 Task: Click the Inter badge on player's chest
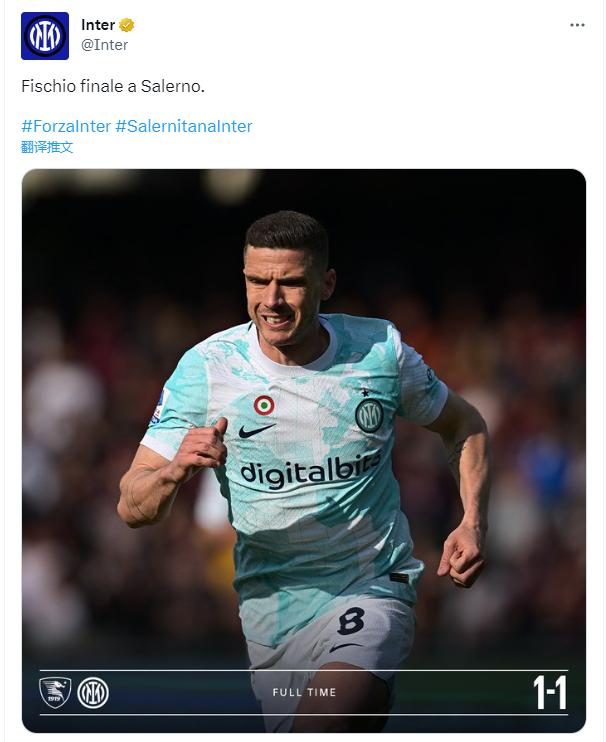[x=369, y=414]
